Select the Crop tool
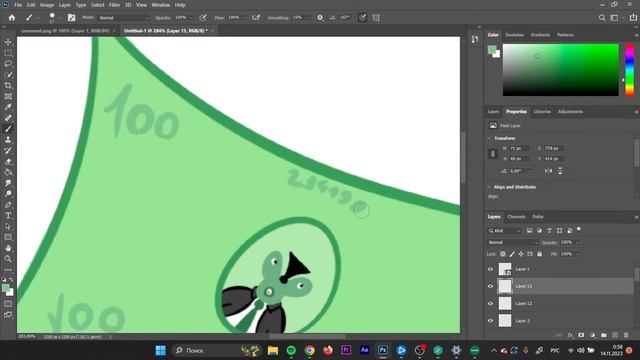Image resolution: width=640 pixels, height=360 pixels. tap(8, 85)
